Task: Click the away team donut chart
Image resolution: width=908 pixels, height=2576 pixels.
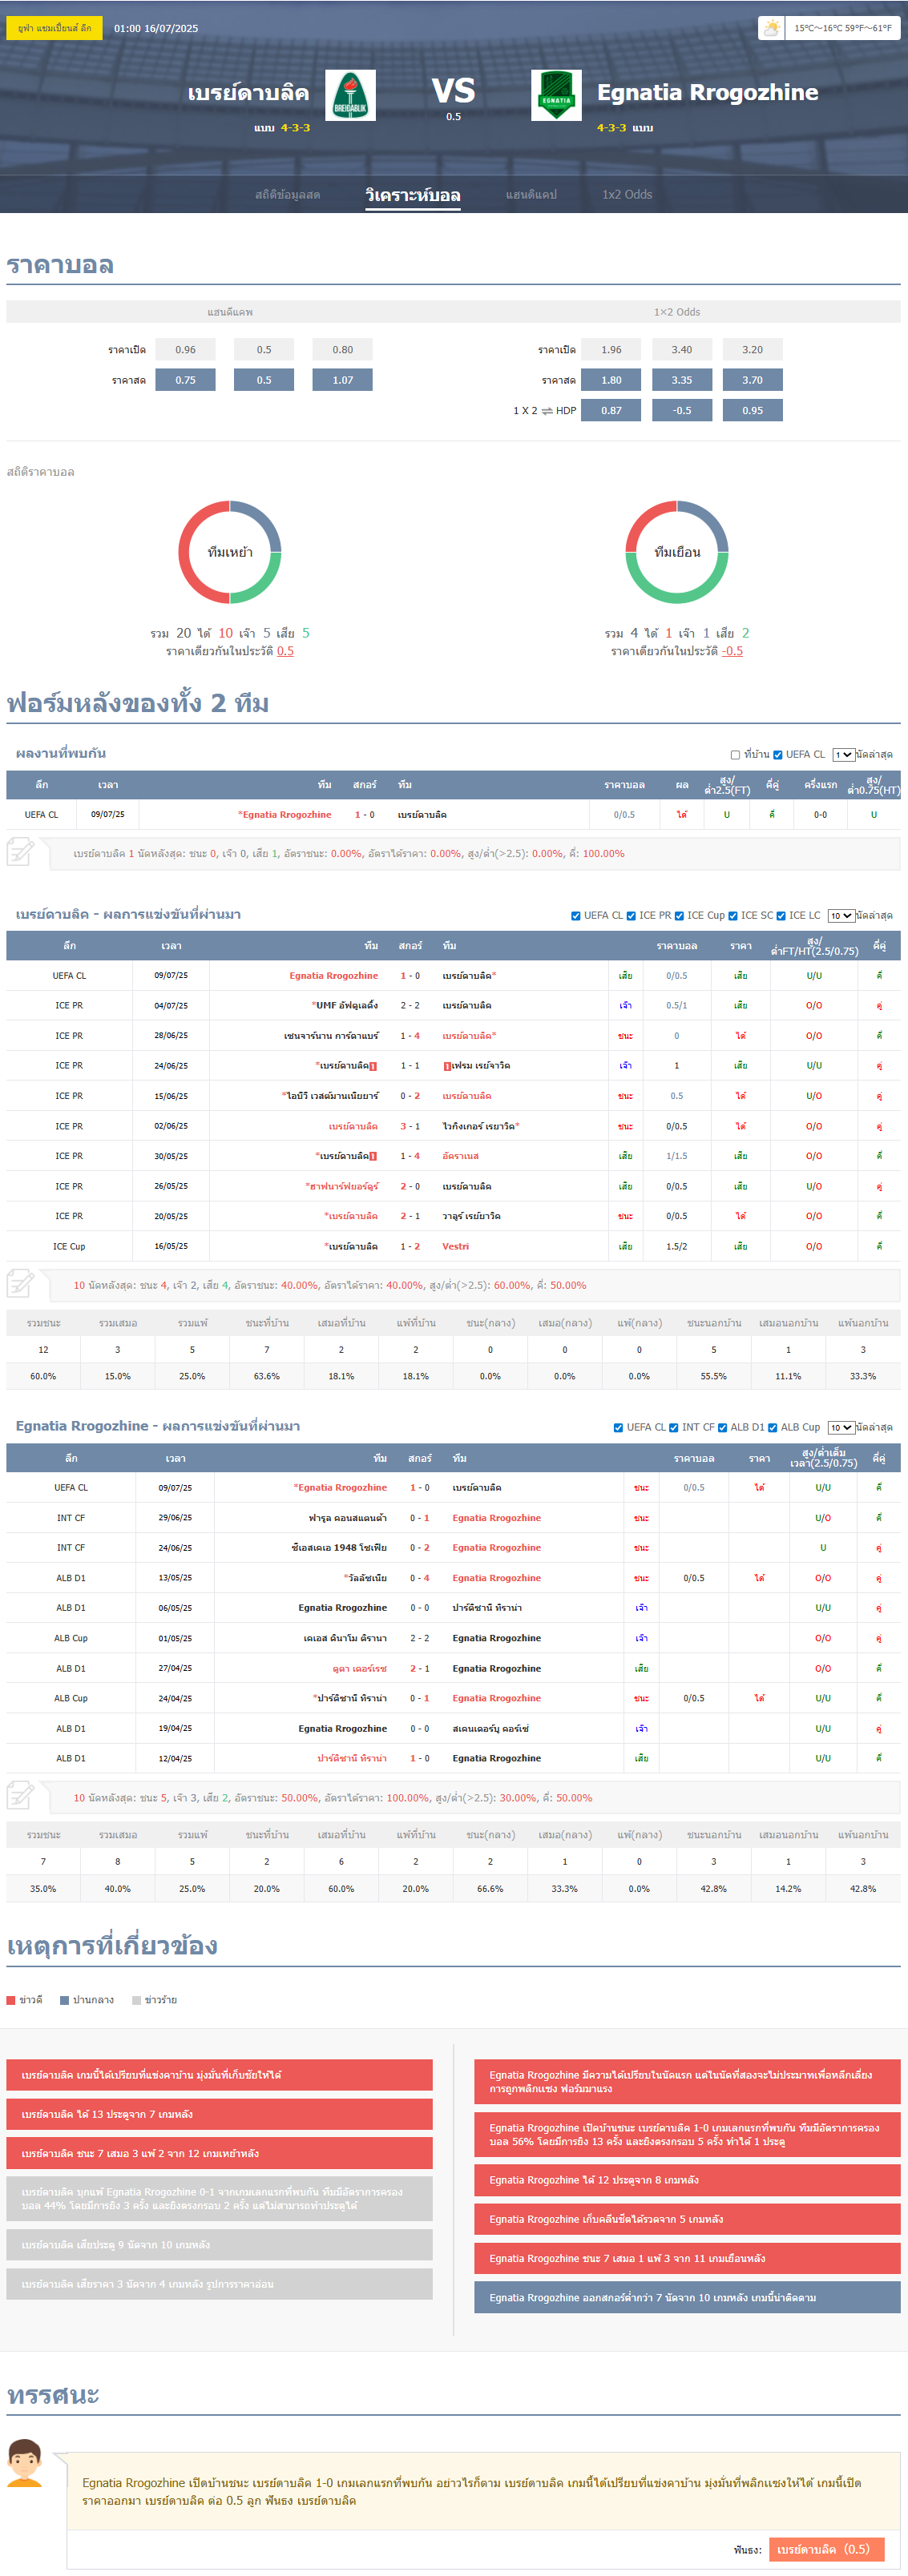Action: point(677,552)
